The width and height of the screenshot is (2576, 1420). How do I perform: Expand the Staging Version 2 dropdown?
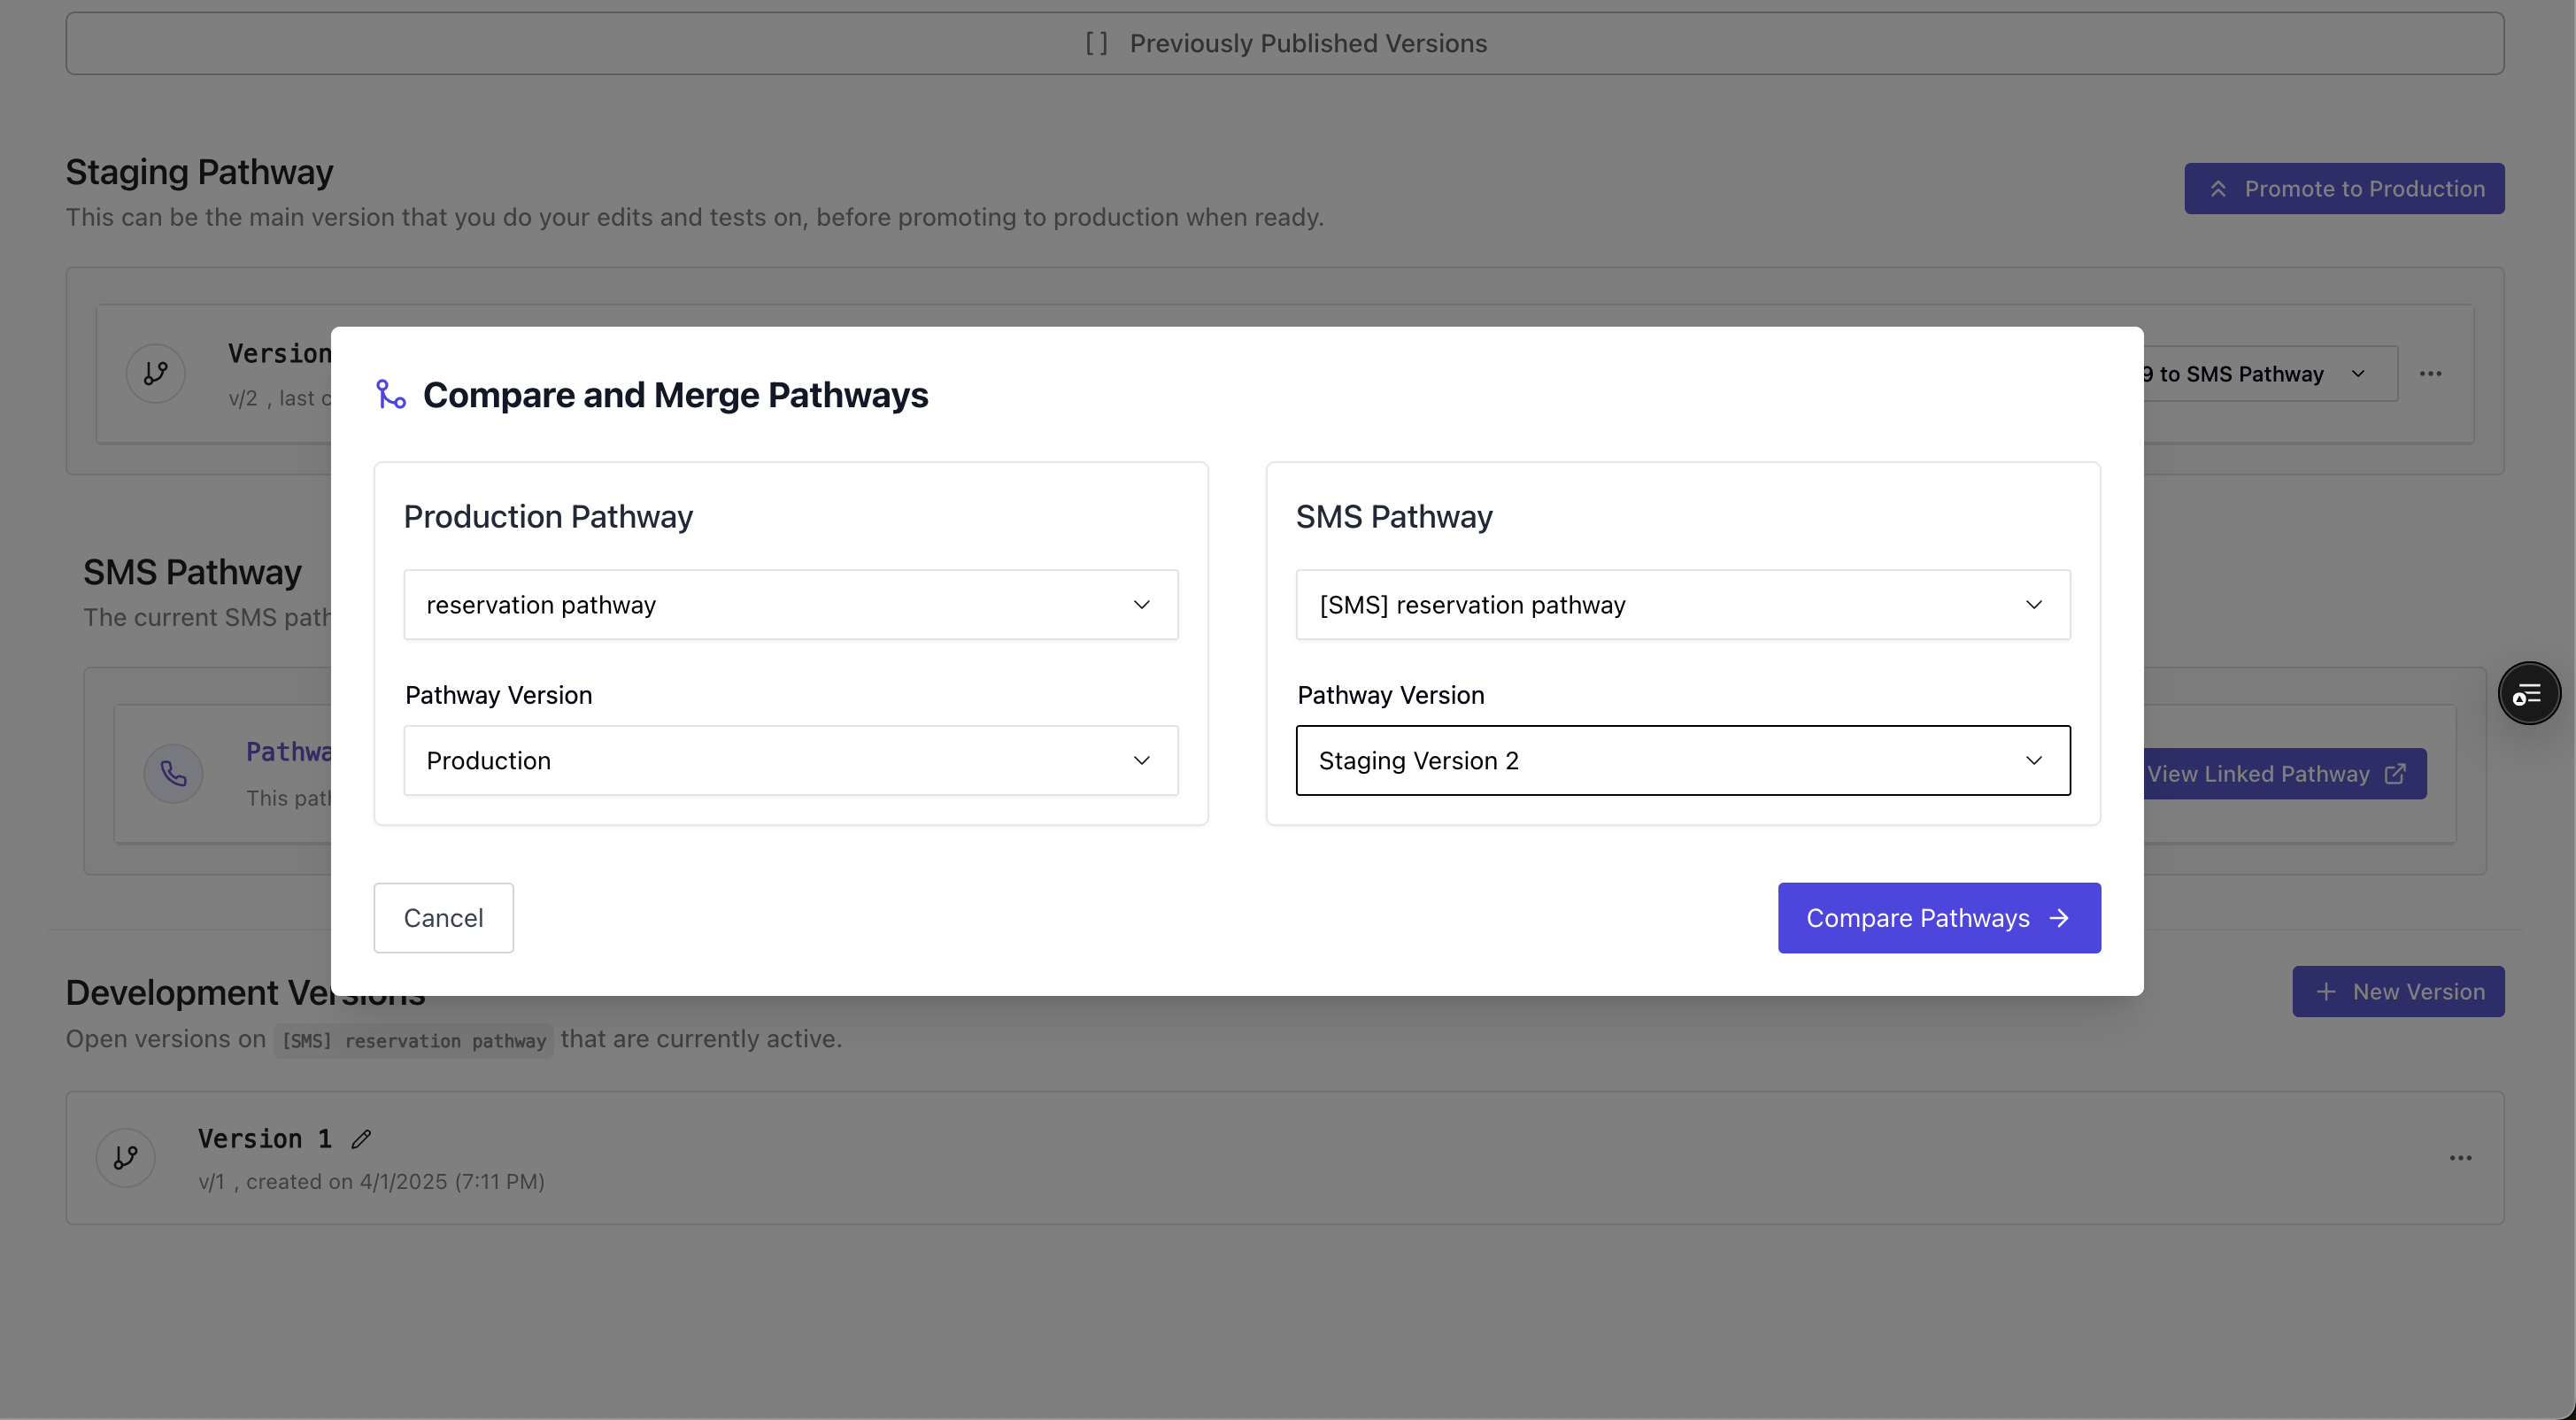(1682, 761)
